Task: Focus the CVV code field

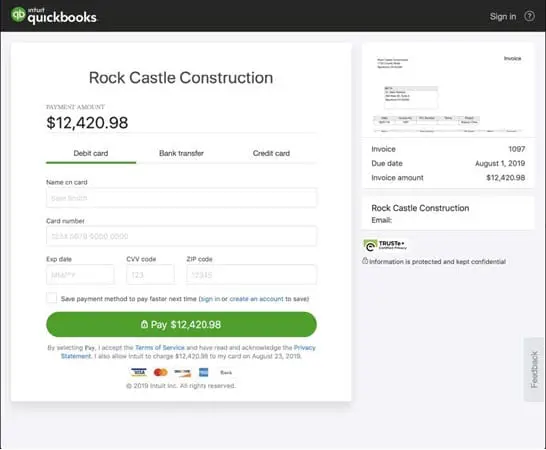Action: [x=150, y=275]
